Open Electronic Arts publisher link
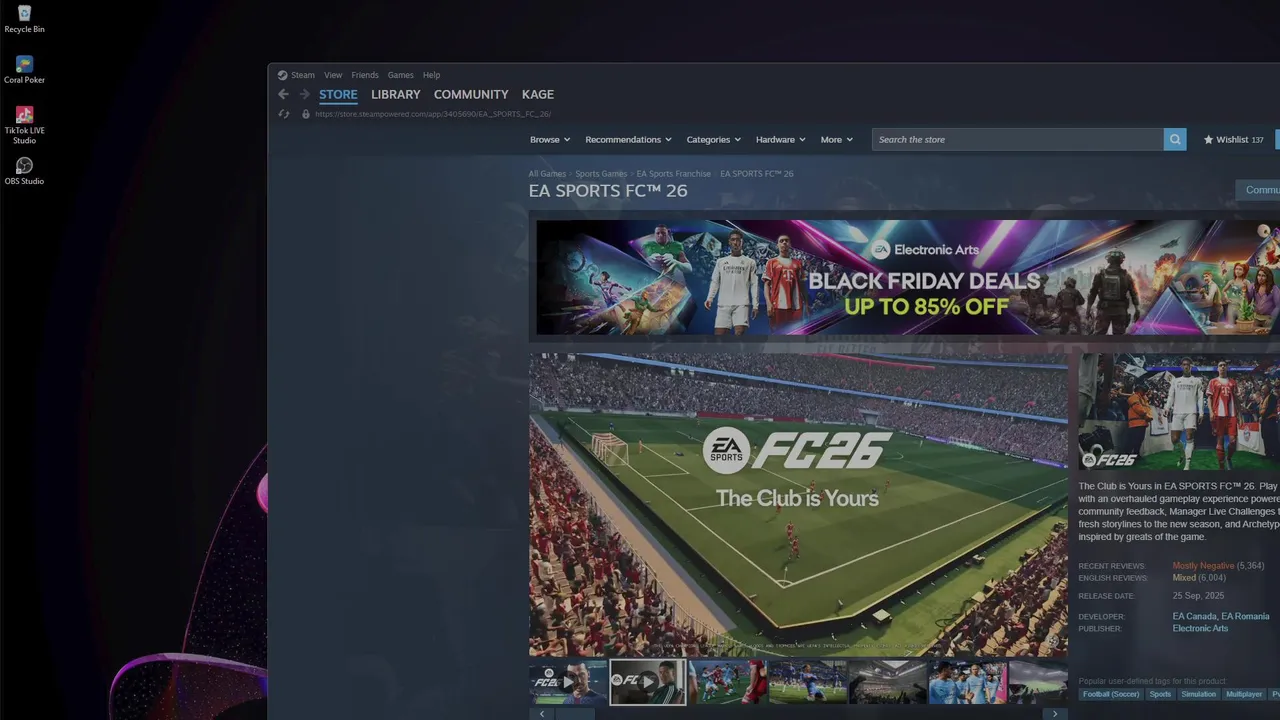The image size is (1280, 720). click(x=1200, y=629)
